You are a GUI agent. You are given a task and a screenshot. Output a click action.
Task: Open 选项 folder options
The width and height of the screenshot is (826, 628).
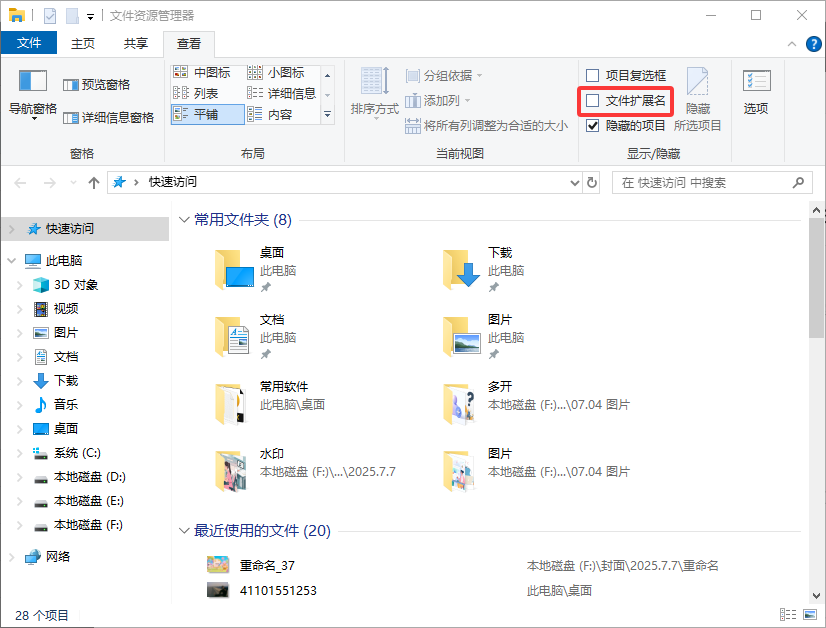[755, 90]
